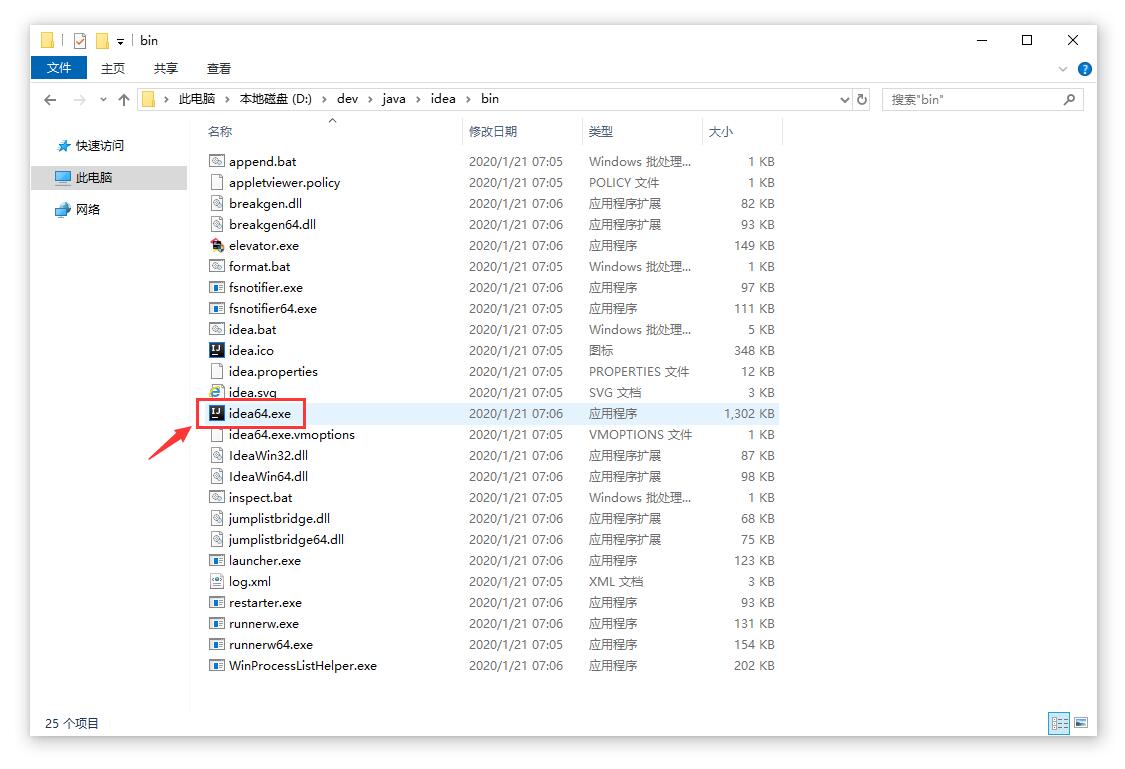The image size is (1125, 769).
Task: Select 网络 in navigation pane
Action: pyautogui.click(x=88, y=209)
